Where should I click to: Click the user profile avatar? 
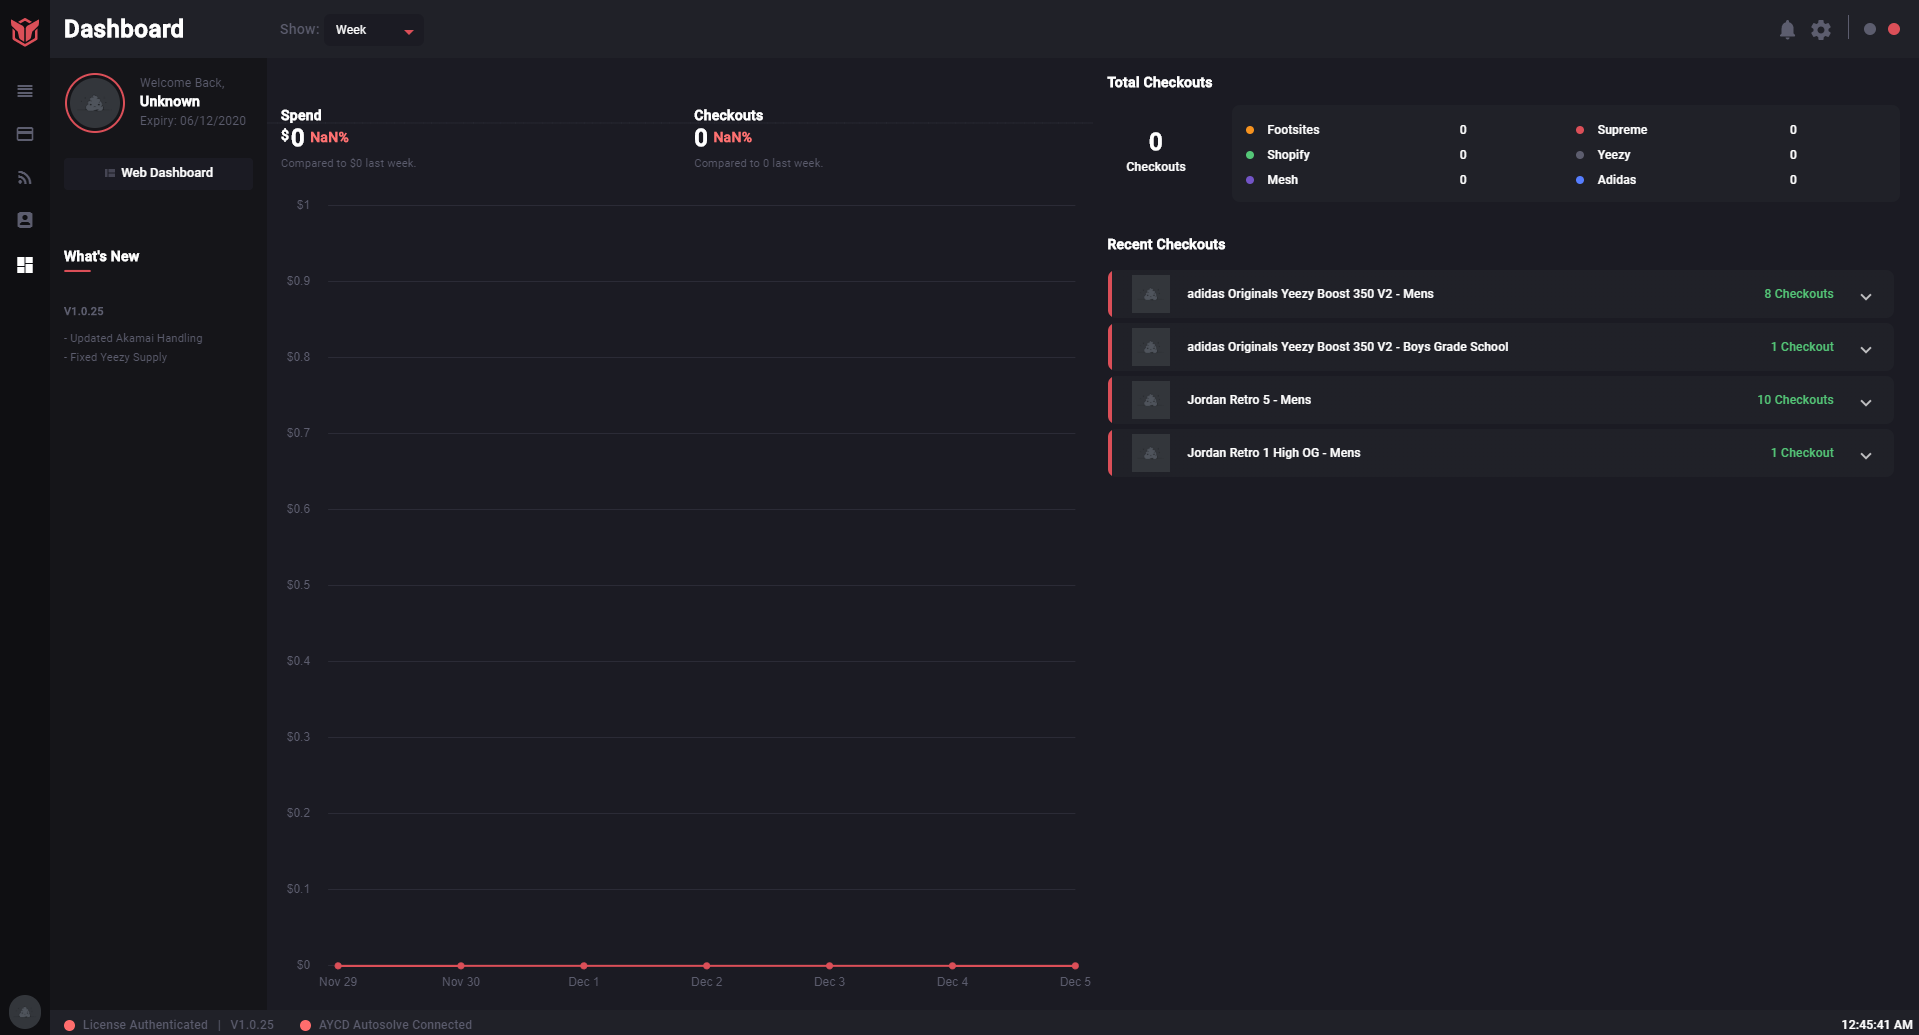[95, 103]
